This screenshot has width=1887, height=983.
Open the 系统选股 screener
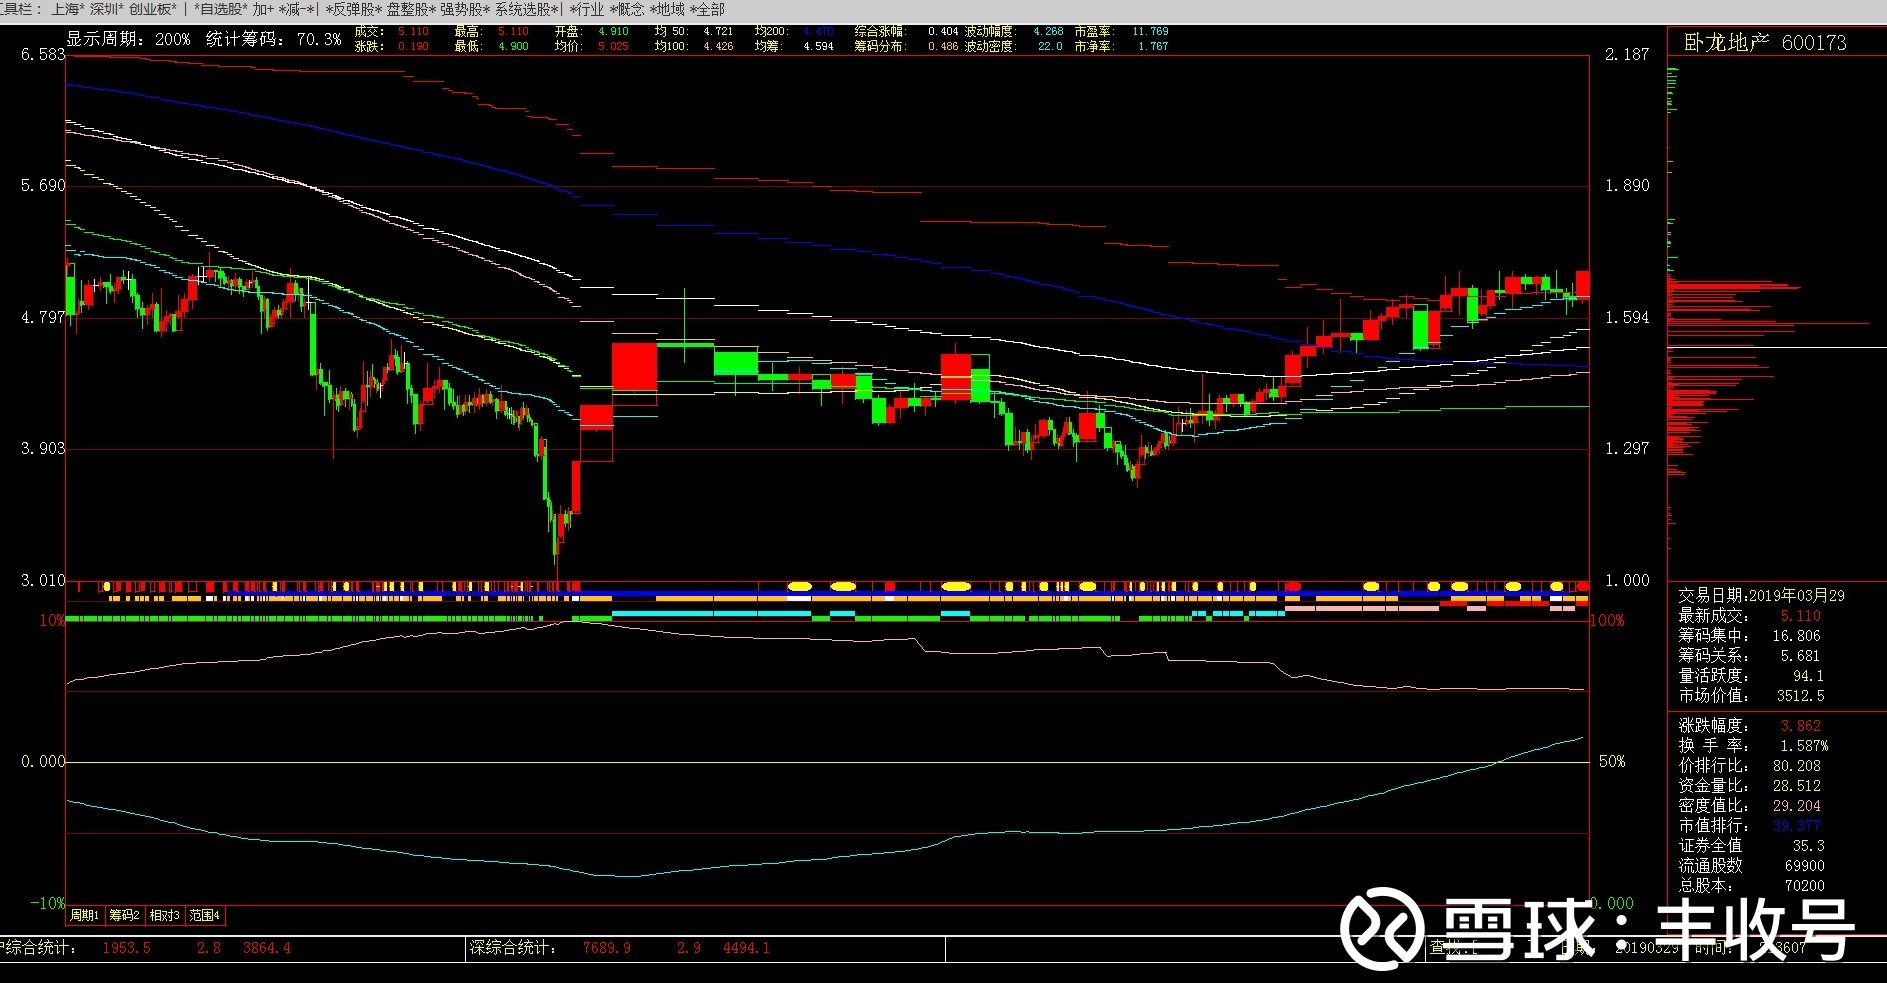tap(526, 9)
